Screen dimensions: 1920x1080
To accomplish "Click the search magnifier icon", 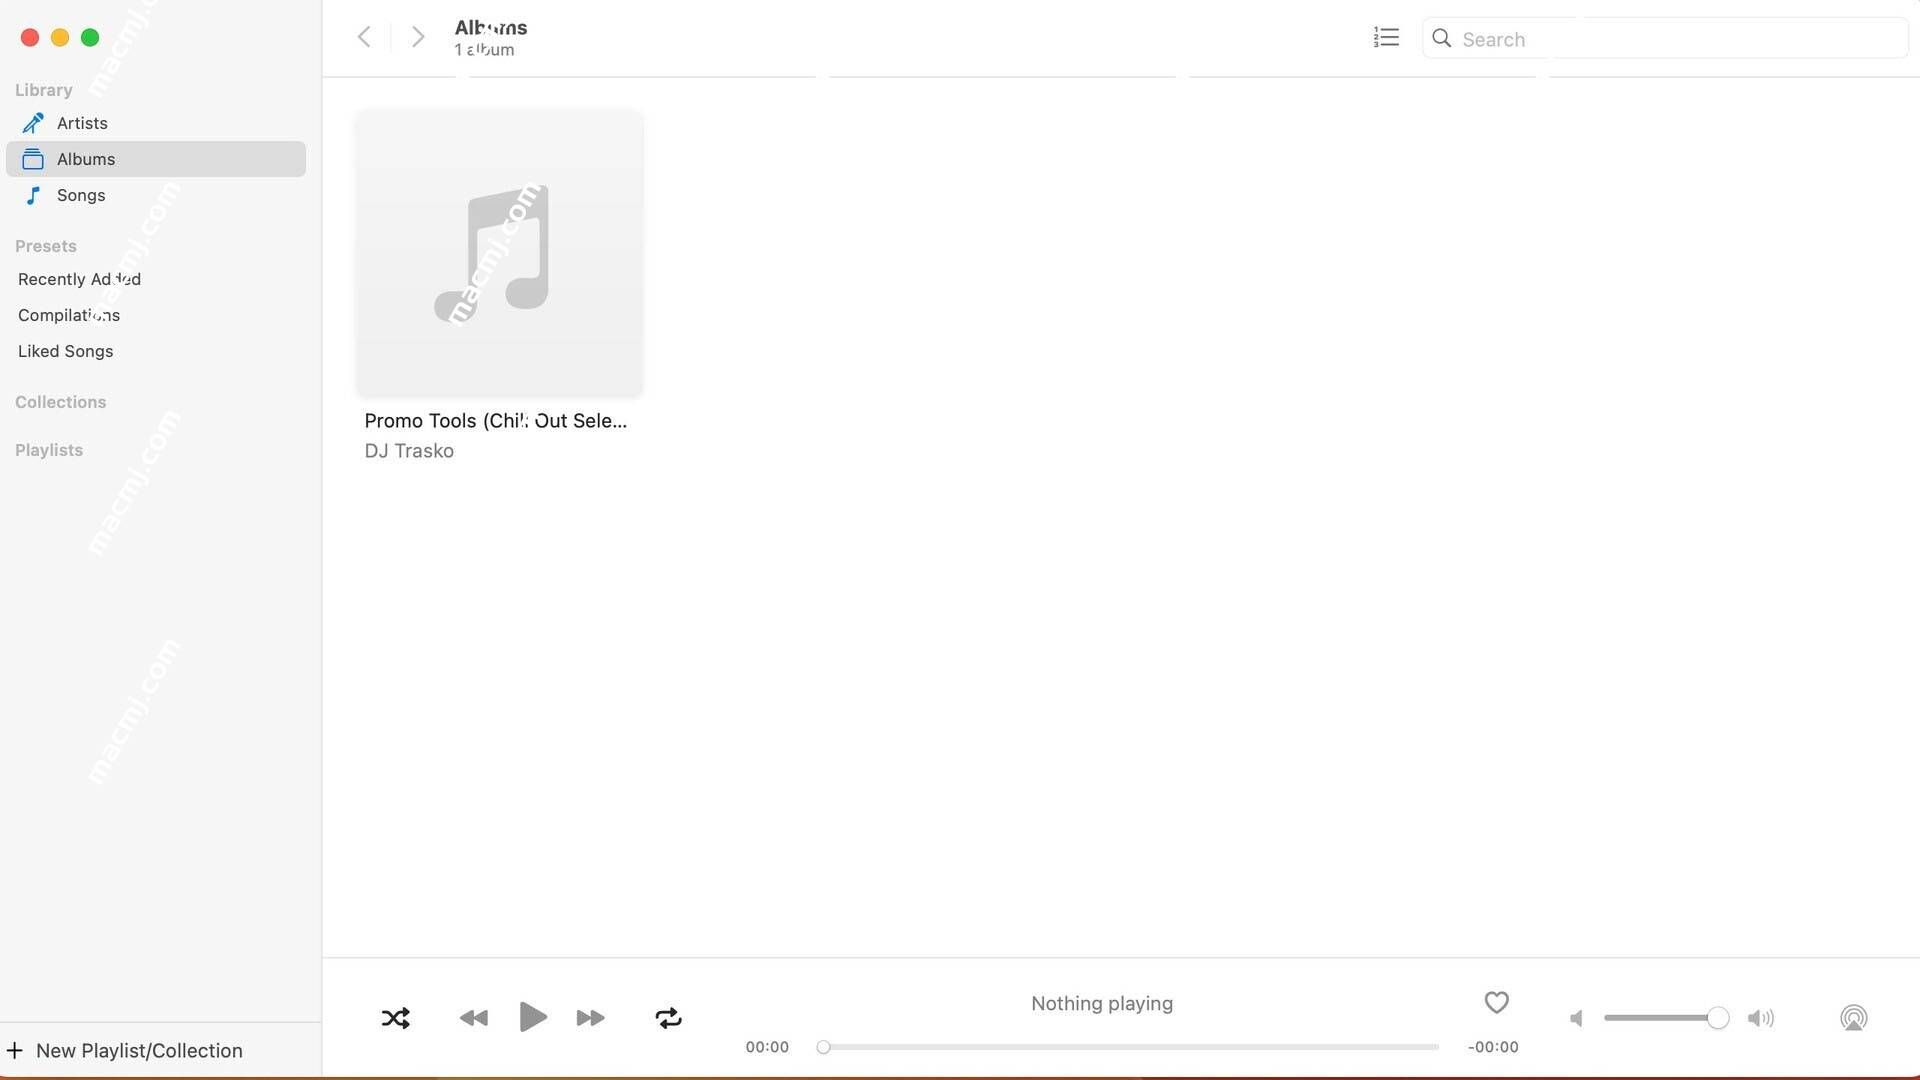I will click(x=1441, y=38).
